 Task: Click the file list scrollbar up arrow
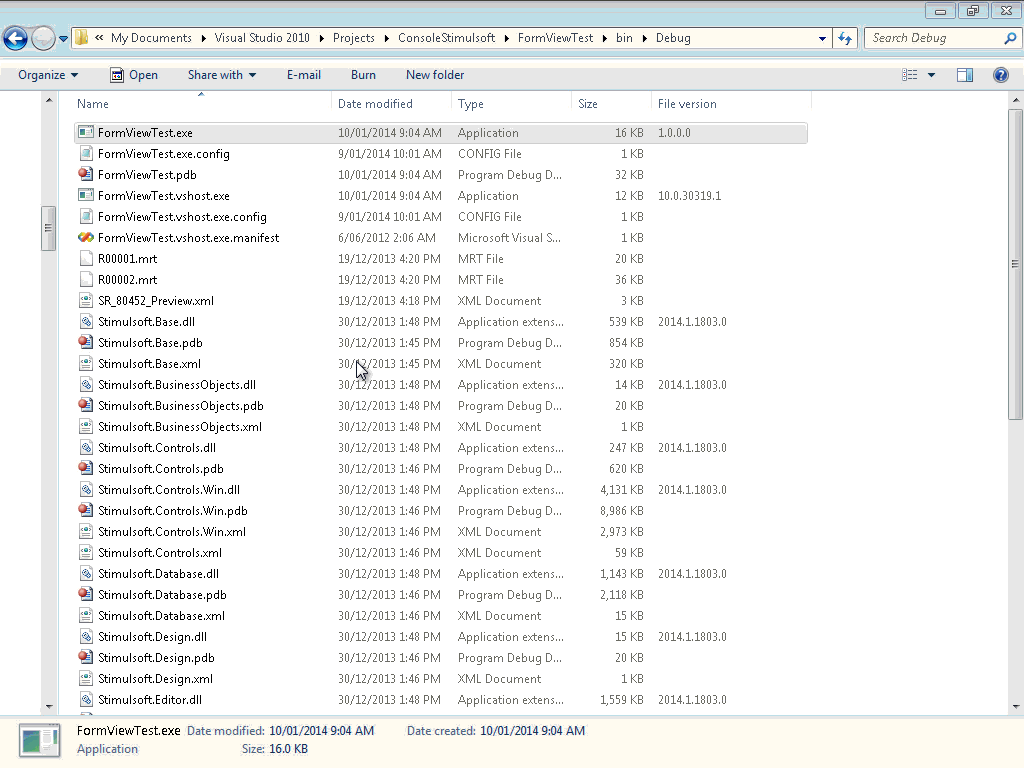[1015, 100]
